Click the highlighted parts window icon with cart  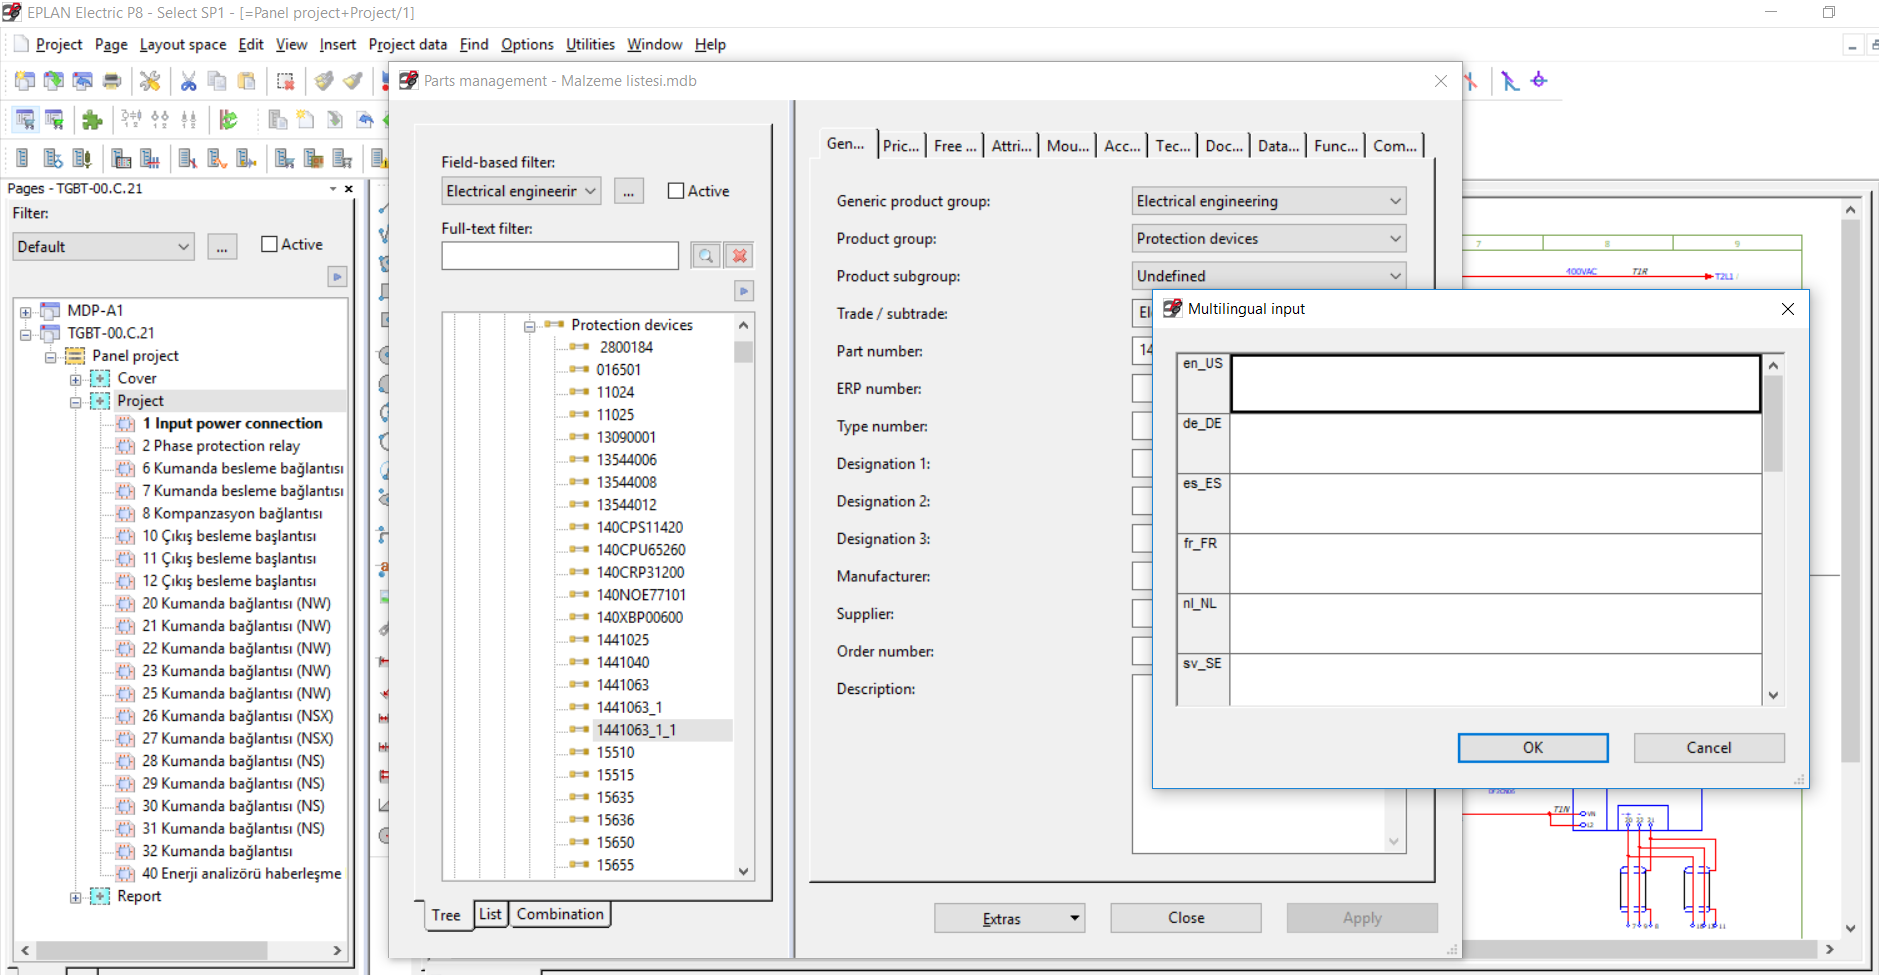pyautogui.click(x=25, y=120)
